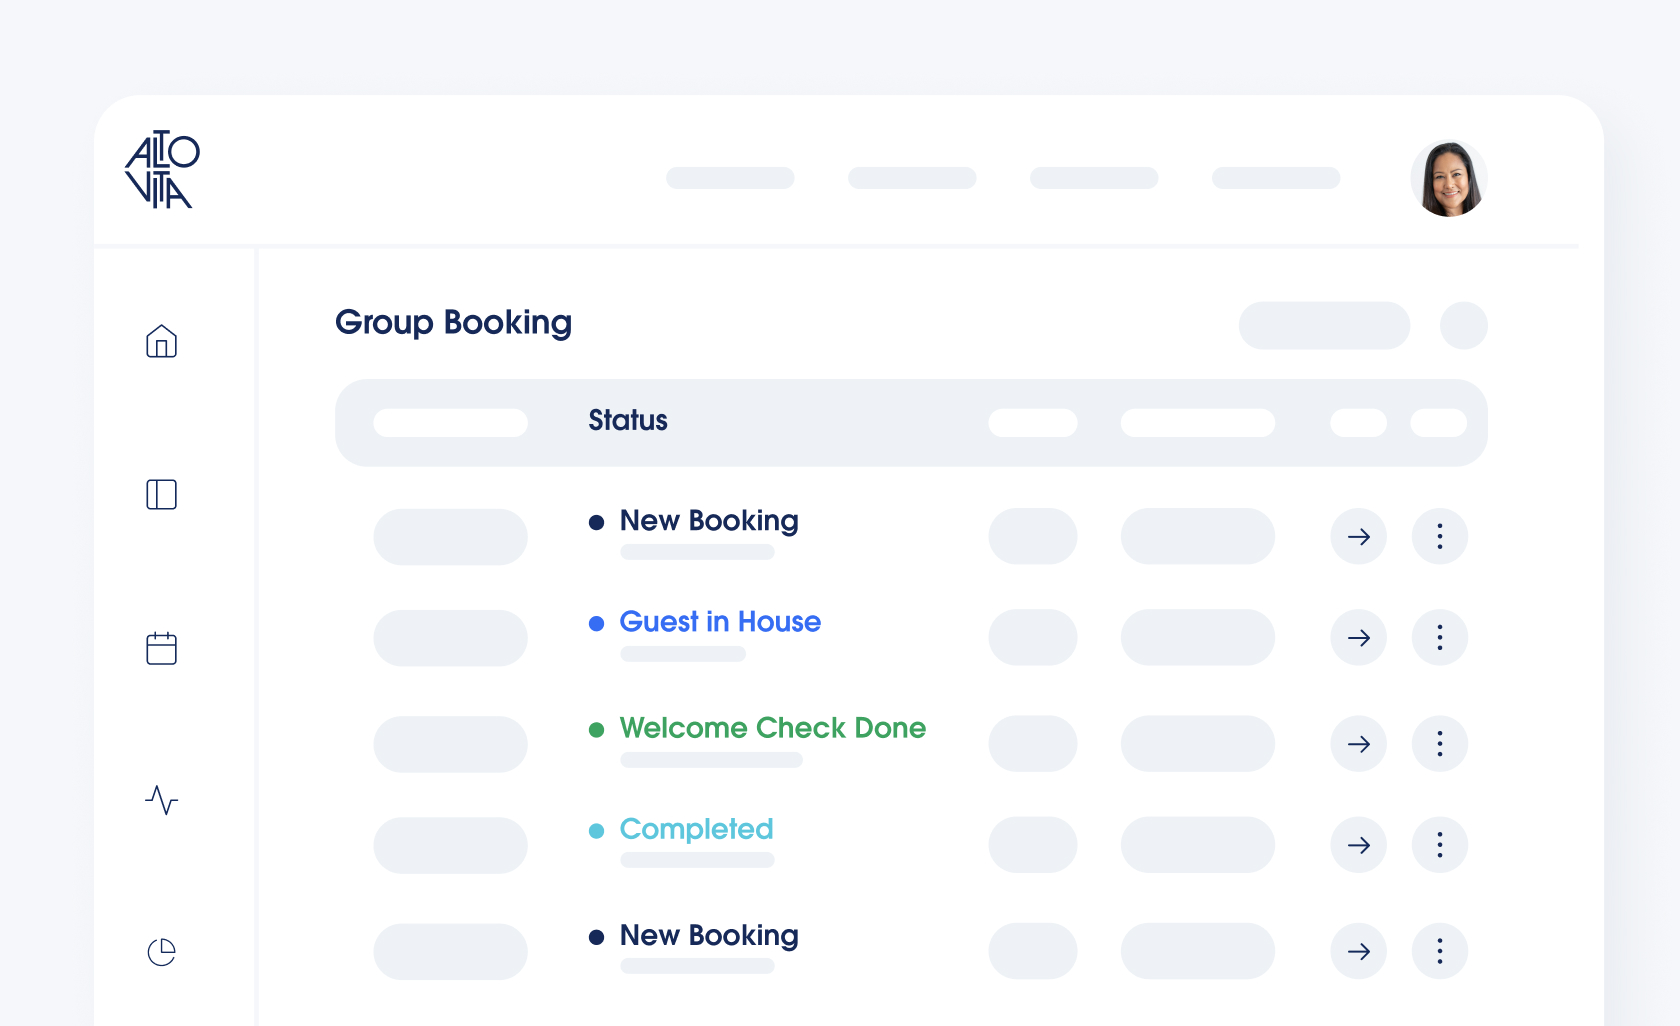Open the Calendar sidebar icon
This screenshot has height=1026, width=1680.
point(161,648)
